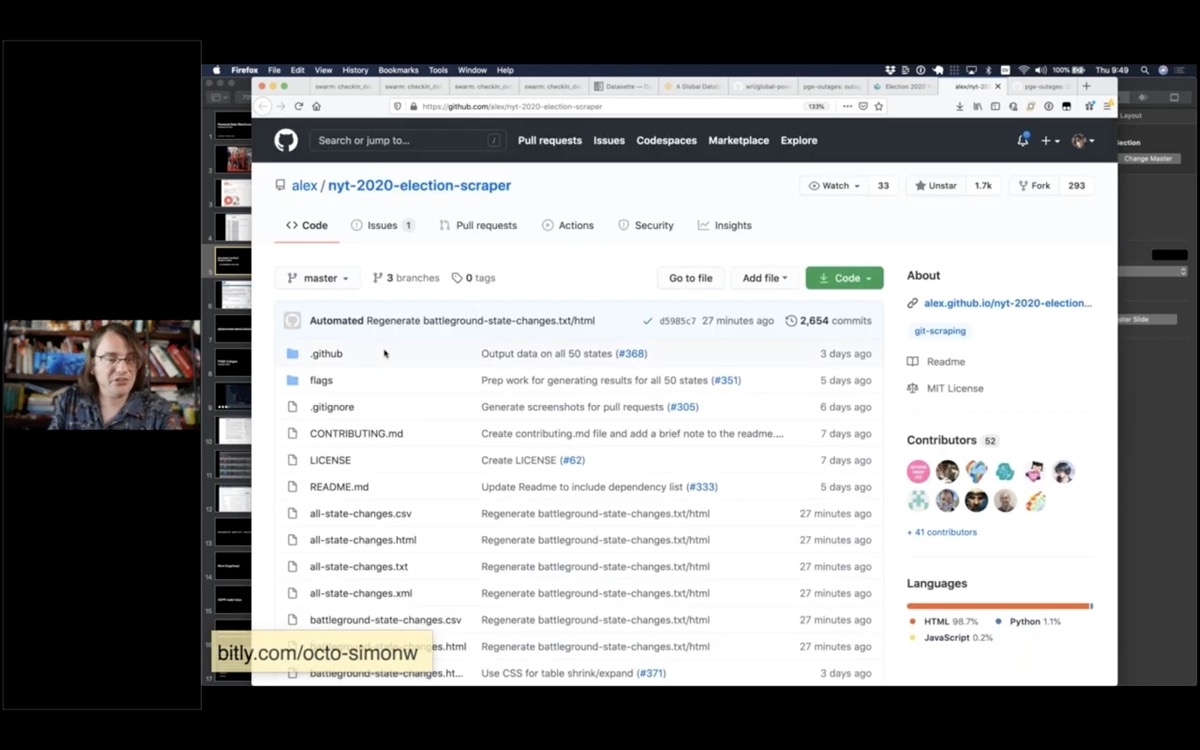Open the GitHub logo homepage icon
1200x750 pixels.
point(286,141)
